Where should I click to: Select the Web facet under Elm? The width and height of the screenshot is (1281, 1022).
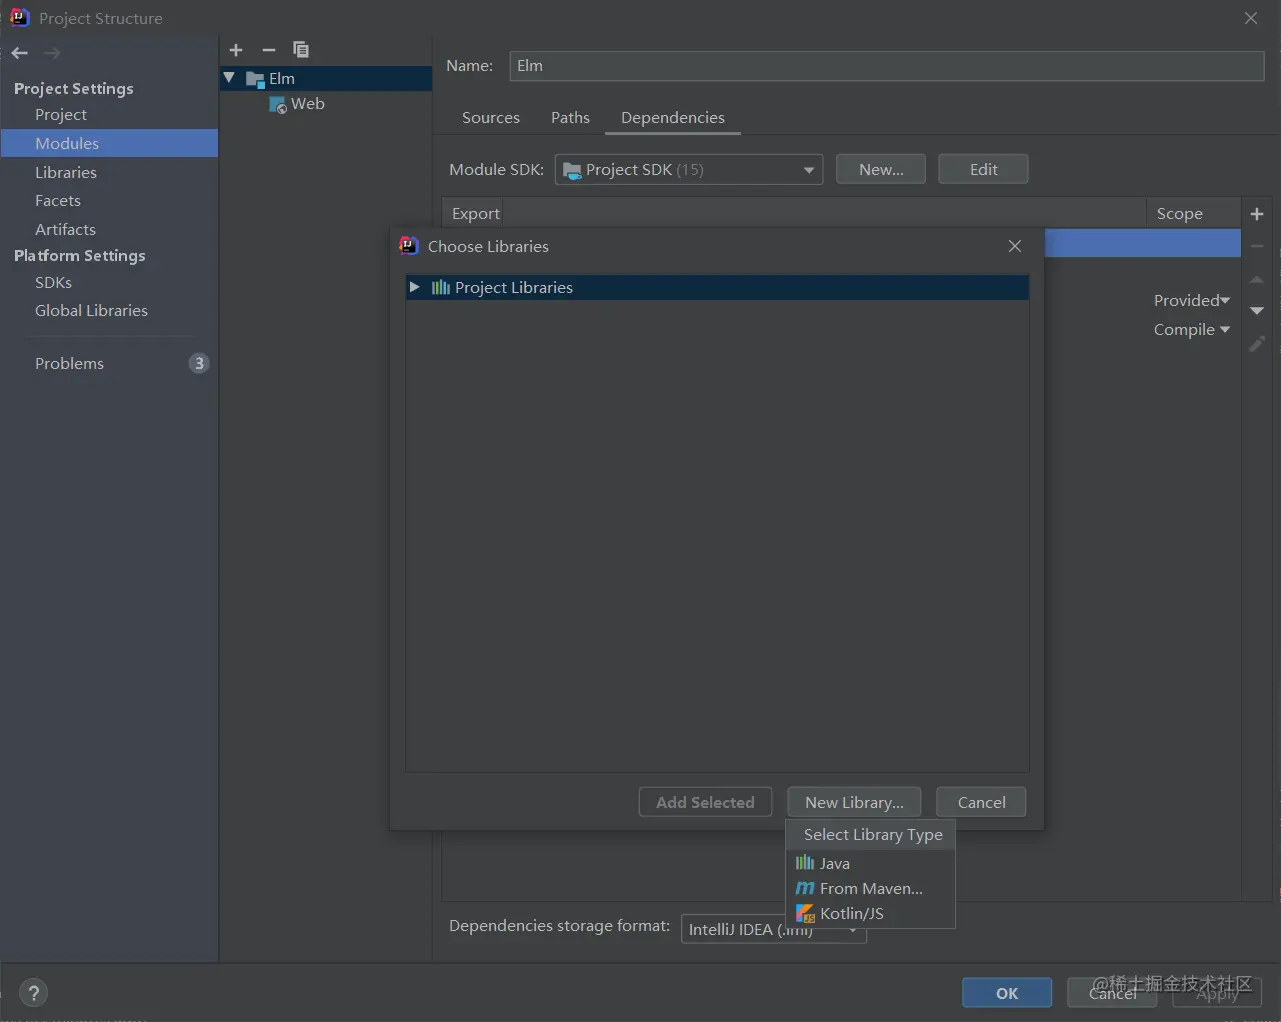[297, 104]
